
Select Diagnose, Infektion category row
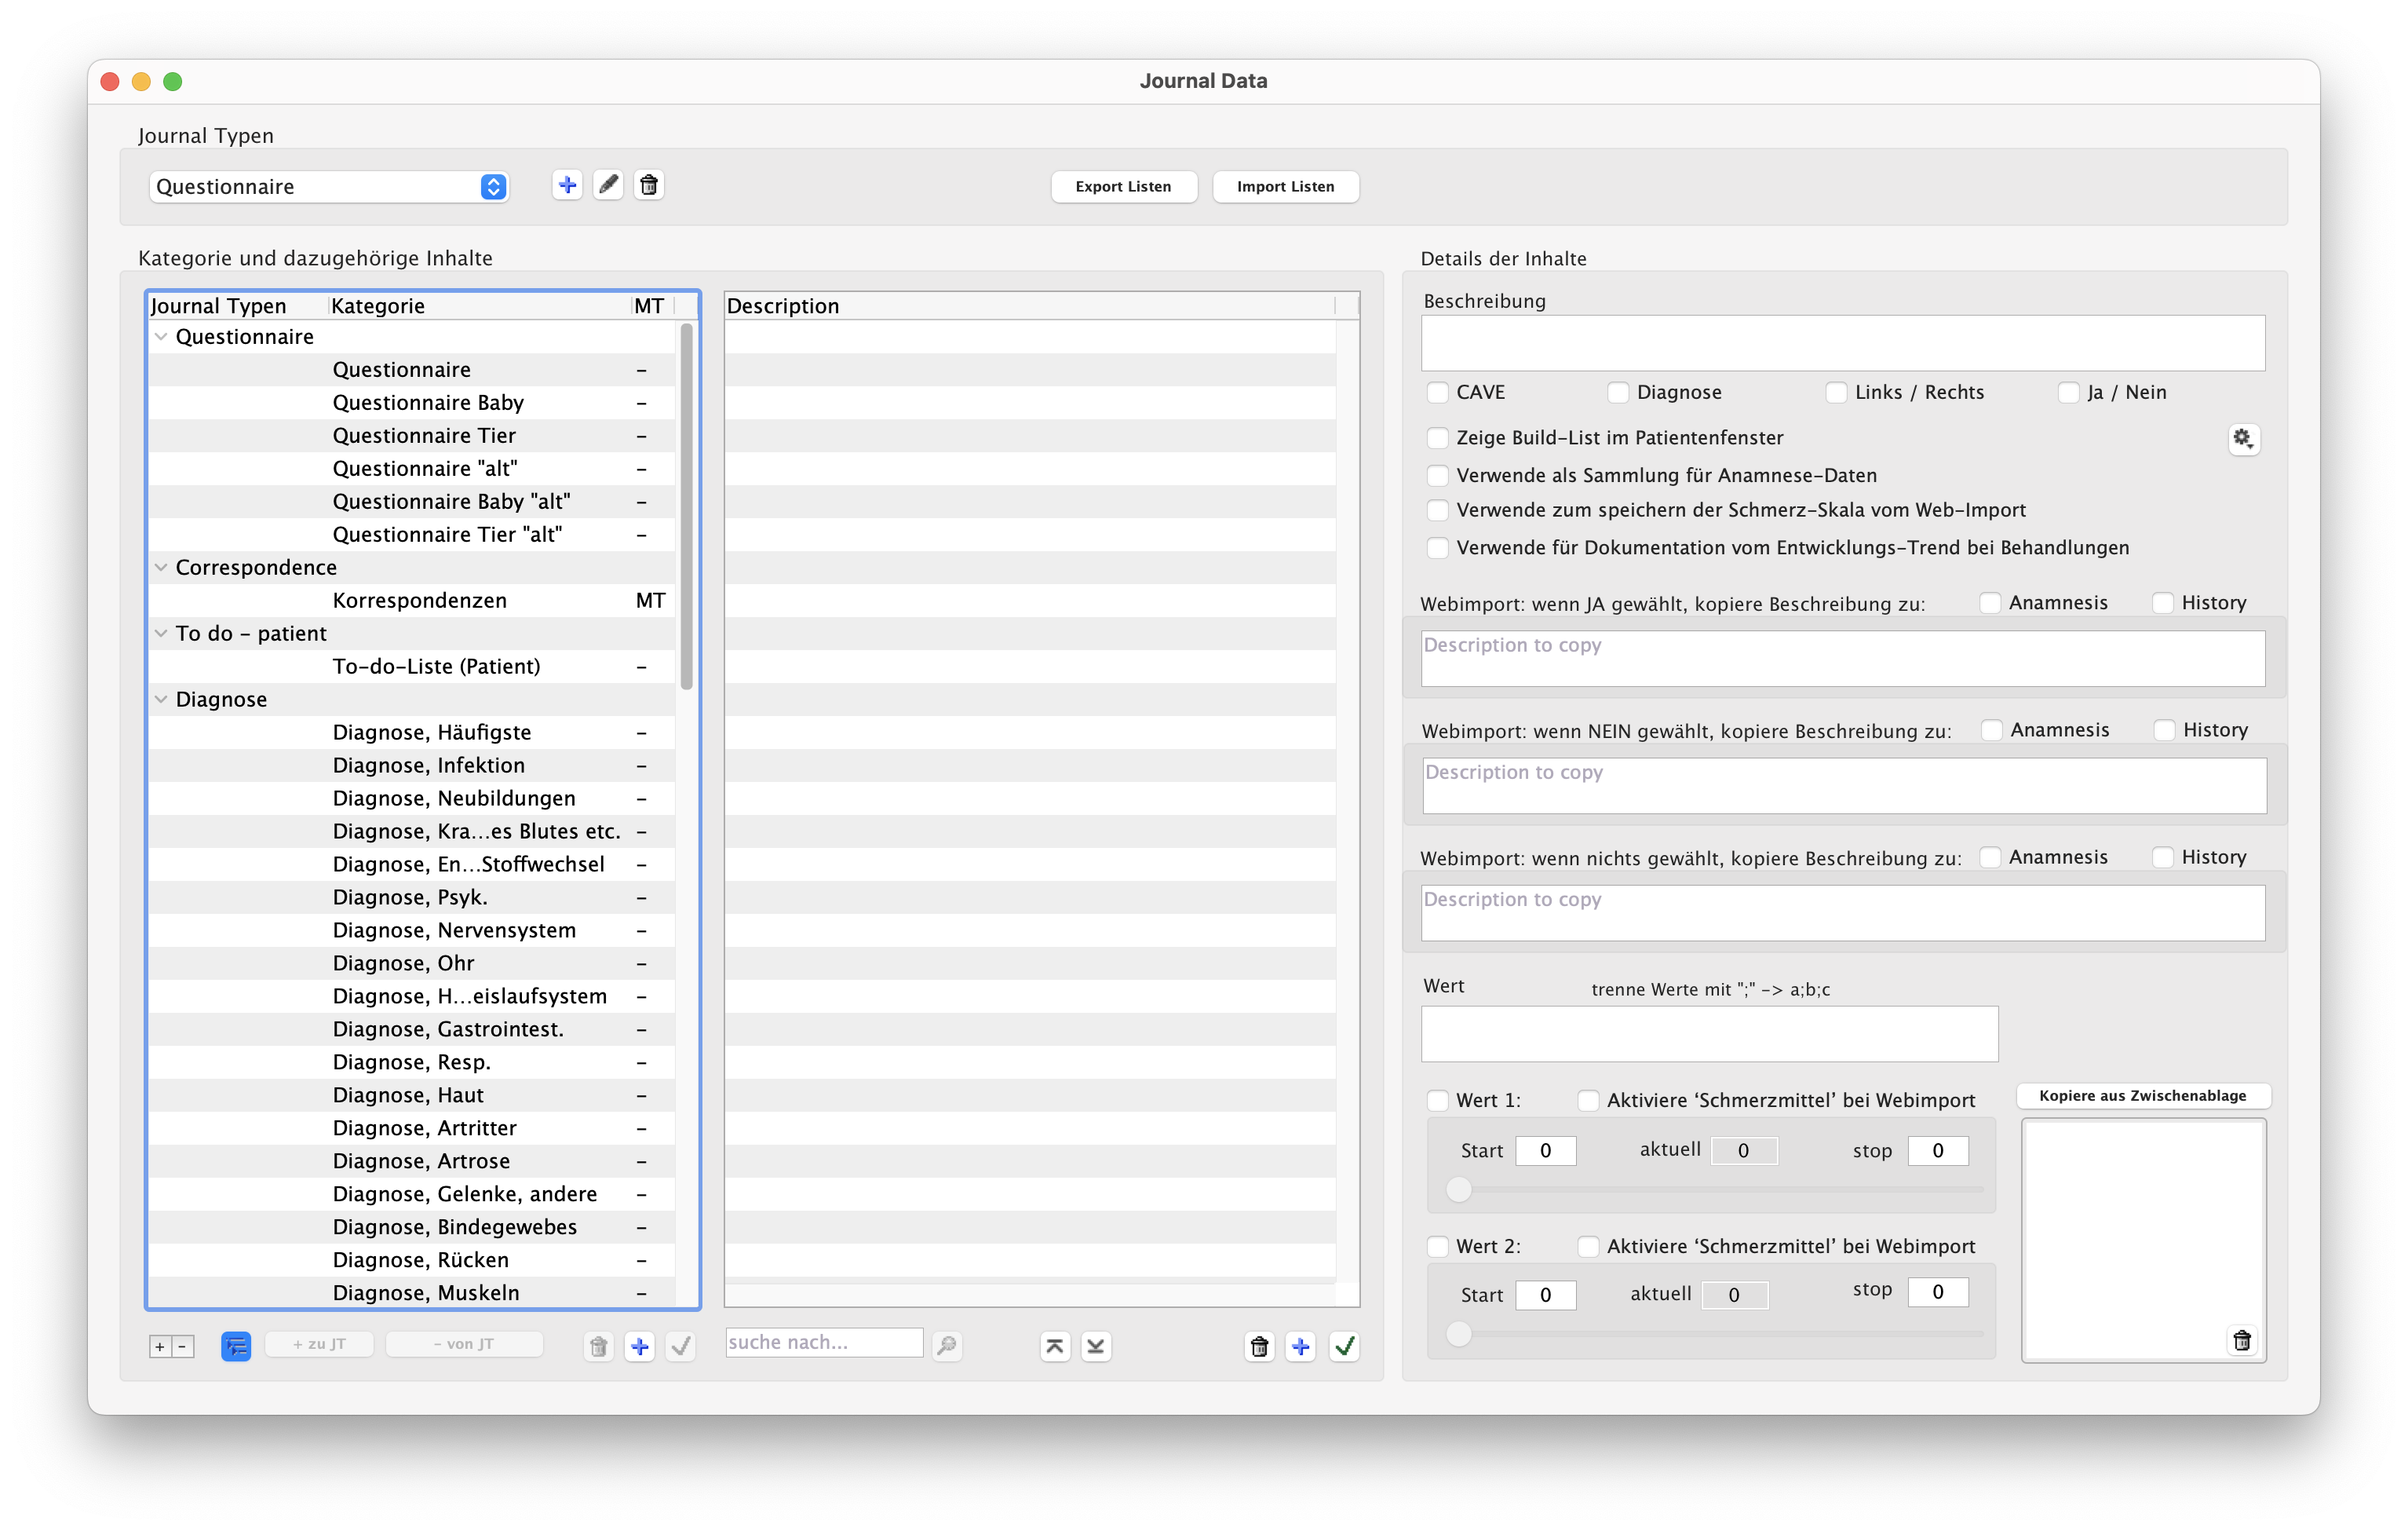[x=429, y=765]
